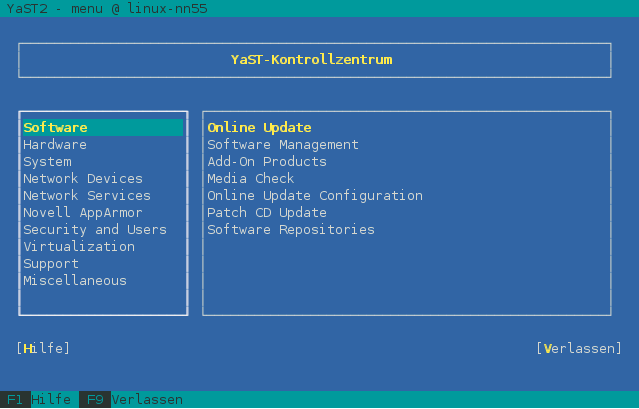Open Software Repositories module
The width and height of the screenshot is (639, 409).
pyautogui.click(x=291, y=230)
